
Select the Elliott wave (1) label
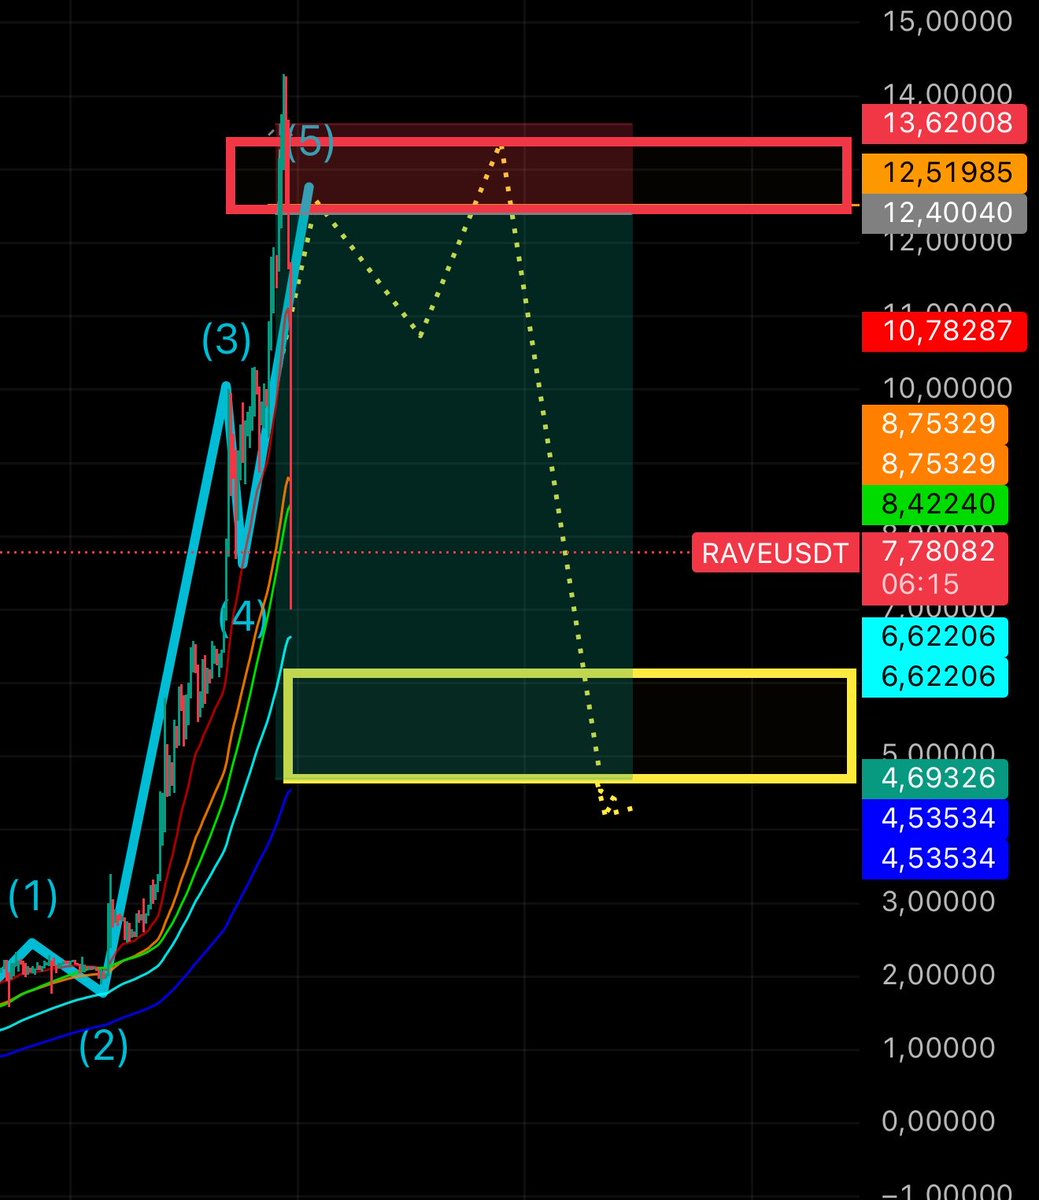pyautogui.click(x=33, y=897)
